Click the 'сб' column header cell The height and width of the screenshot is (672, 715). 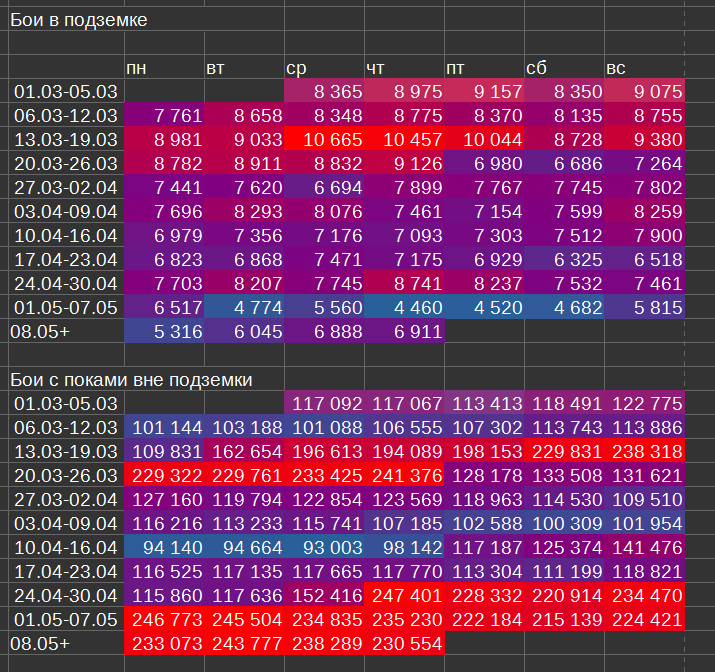point(565,67)
